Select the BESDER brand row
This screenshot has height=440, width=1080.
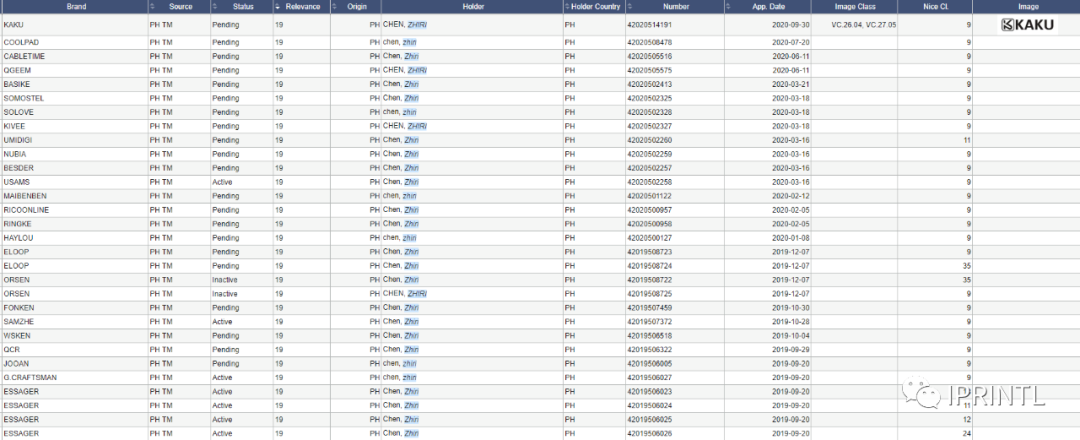[x=540, y=168]
